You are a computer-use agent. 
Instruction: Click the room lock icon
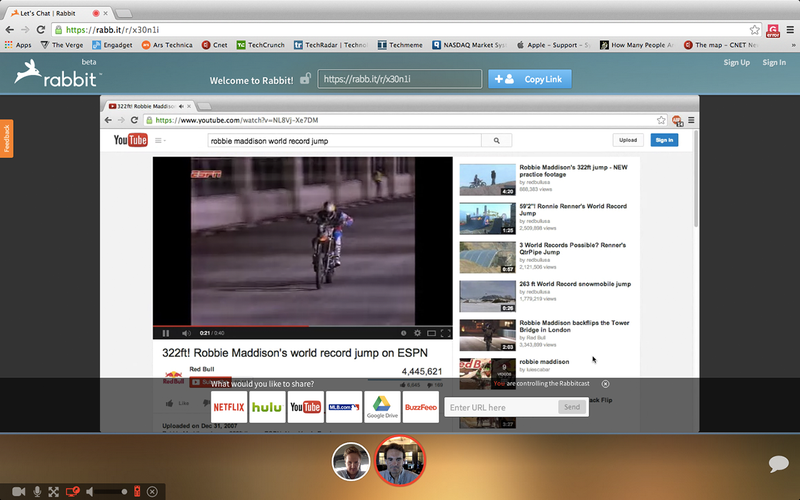305,79
